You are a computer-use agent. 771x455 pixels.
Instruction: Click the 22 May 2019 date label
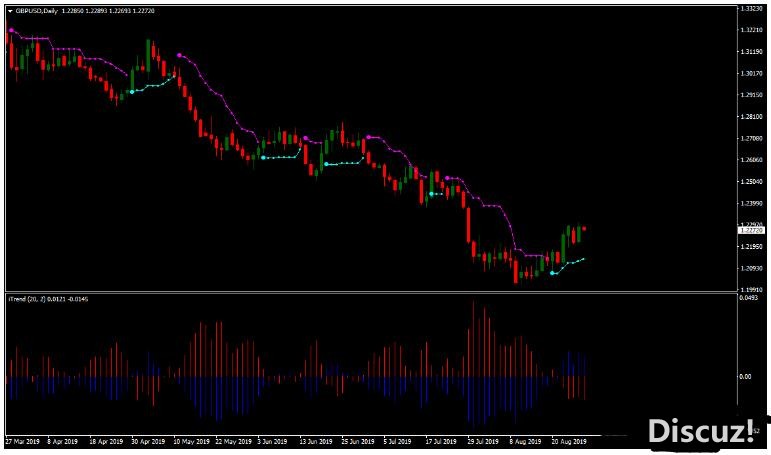pyautogui.click(x=234, y=442)
